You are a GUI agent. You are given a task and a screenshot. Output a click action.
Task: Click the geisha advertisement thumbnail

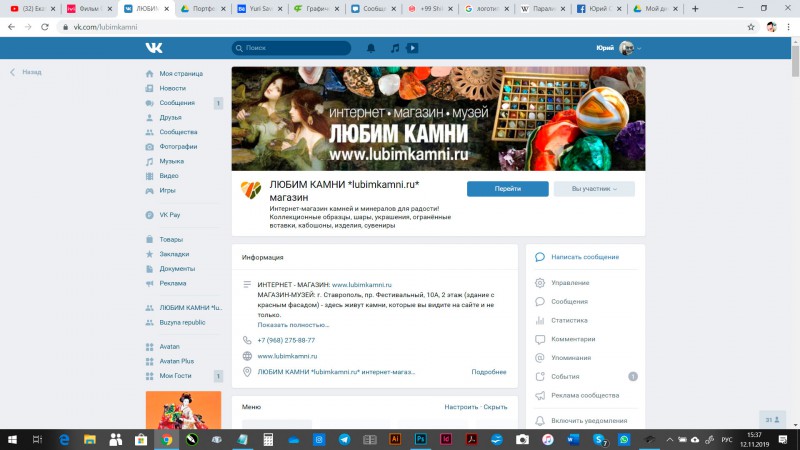(x=183, y=410)
